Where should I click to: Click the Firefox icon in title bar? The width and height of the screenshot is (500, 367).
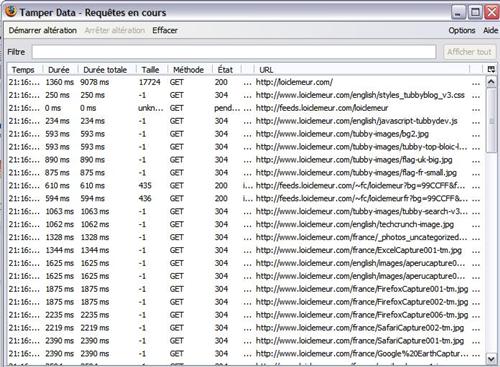(x=11, y=11)
